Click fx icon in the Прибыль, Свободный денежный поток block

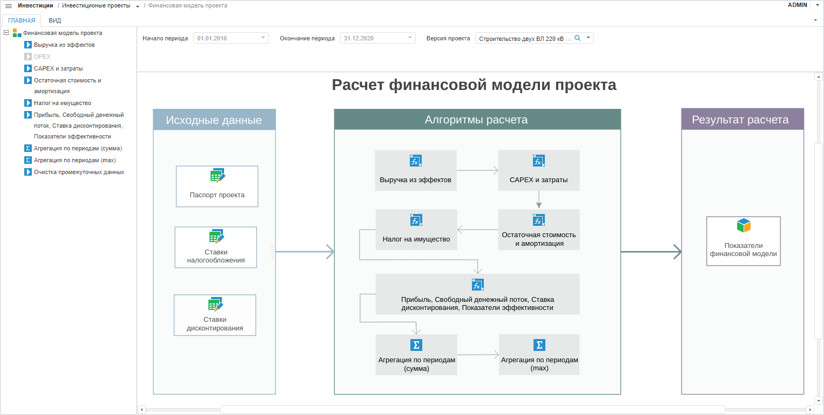tap(477, 284)
